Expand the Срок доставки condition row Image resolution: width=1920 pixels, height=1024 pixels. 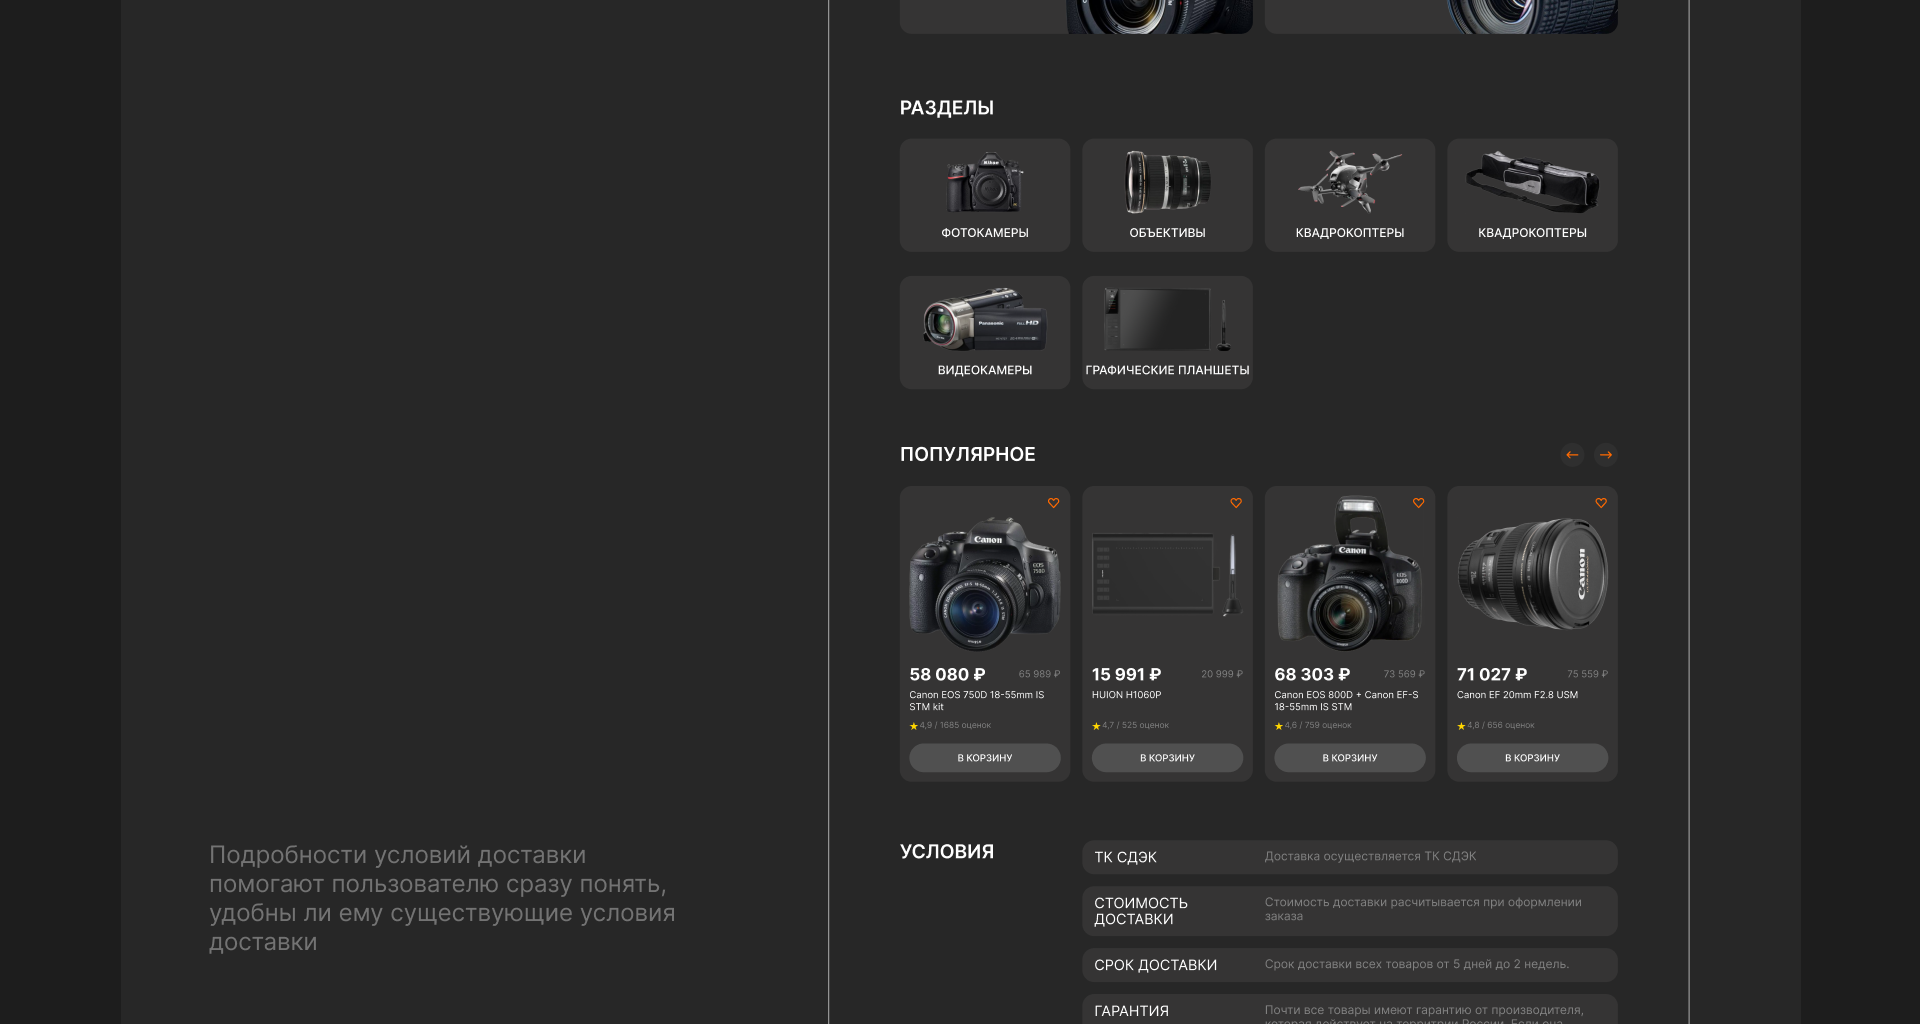pyautogui.click(x=1349, y=965)
